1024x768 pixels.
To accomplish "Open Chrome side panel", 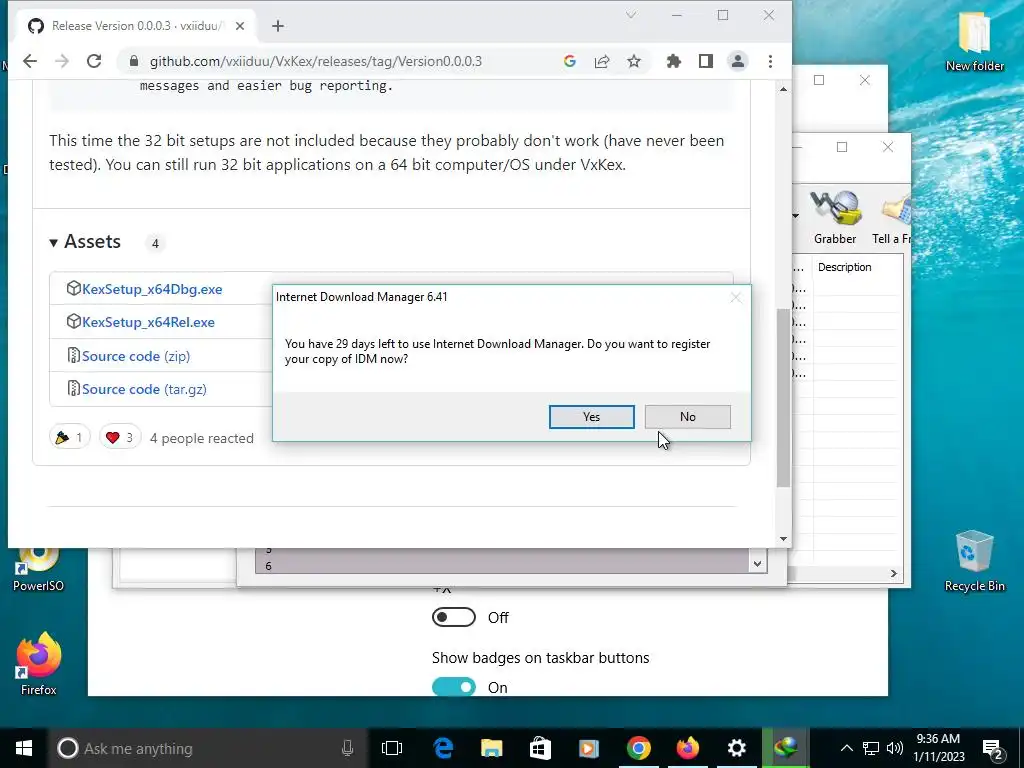I will tap(705, 61).
